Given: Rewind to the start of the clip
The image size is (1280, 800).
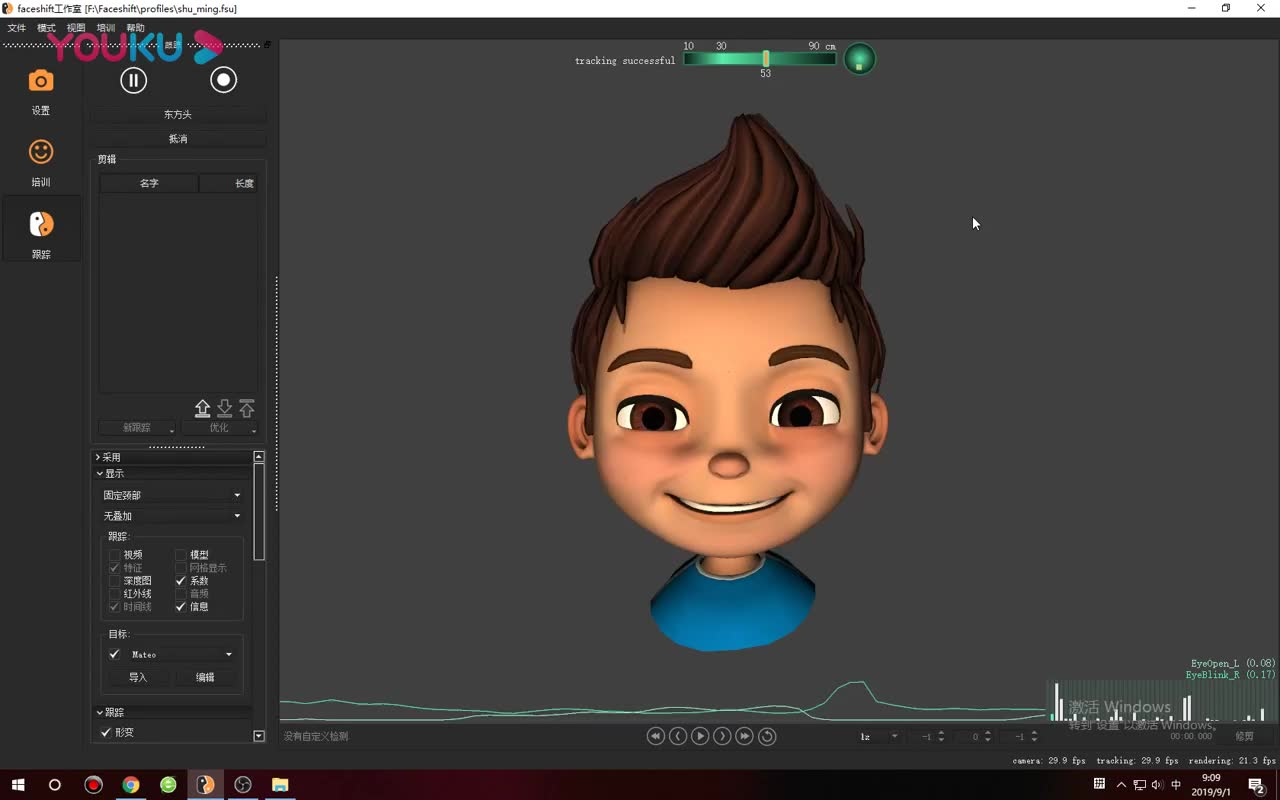Looking at the screenshot, I should pyautogui.click(x=655, y=736).
